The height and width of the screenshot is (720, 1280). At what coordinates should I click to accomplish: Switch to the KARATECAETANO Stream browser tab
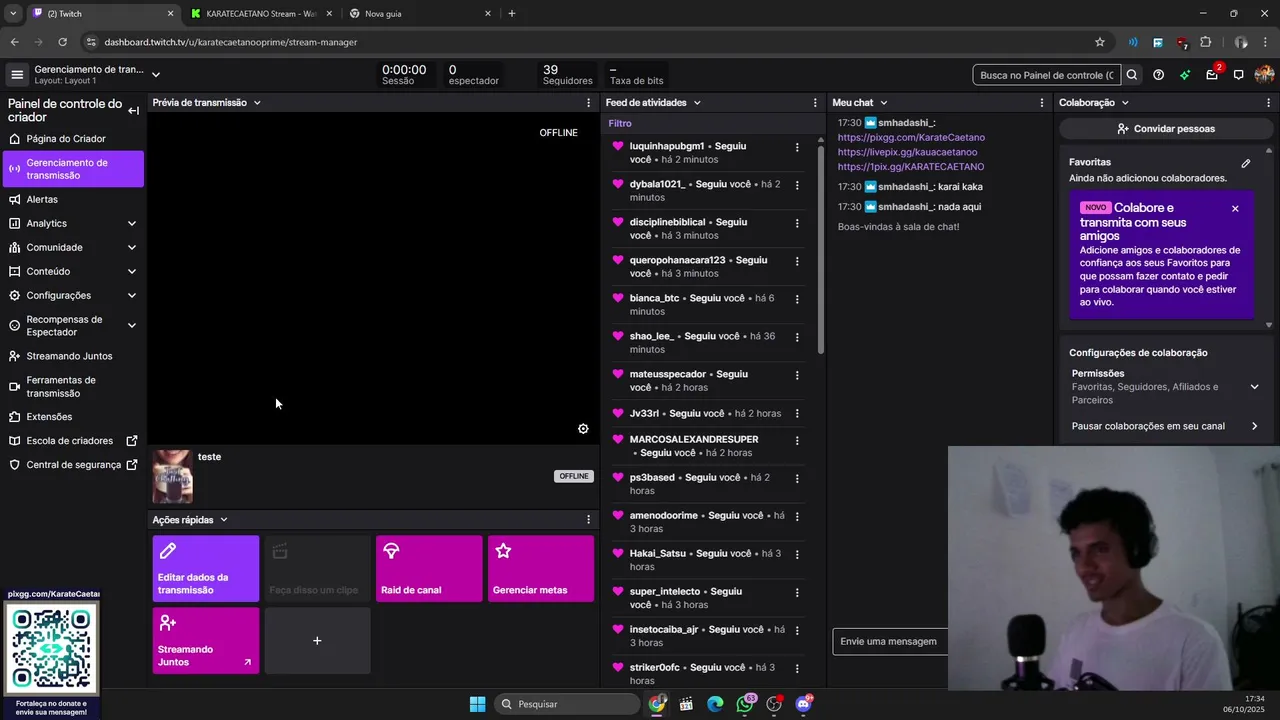pyautogui.click(x=260, y=14)
